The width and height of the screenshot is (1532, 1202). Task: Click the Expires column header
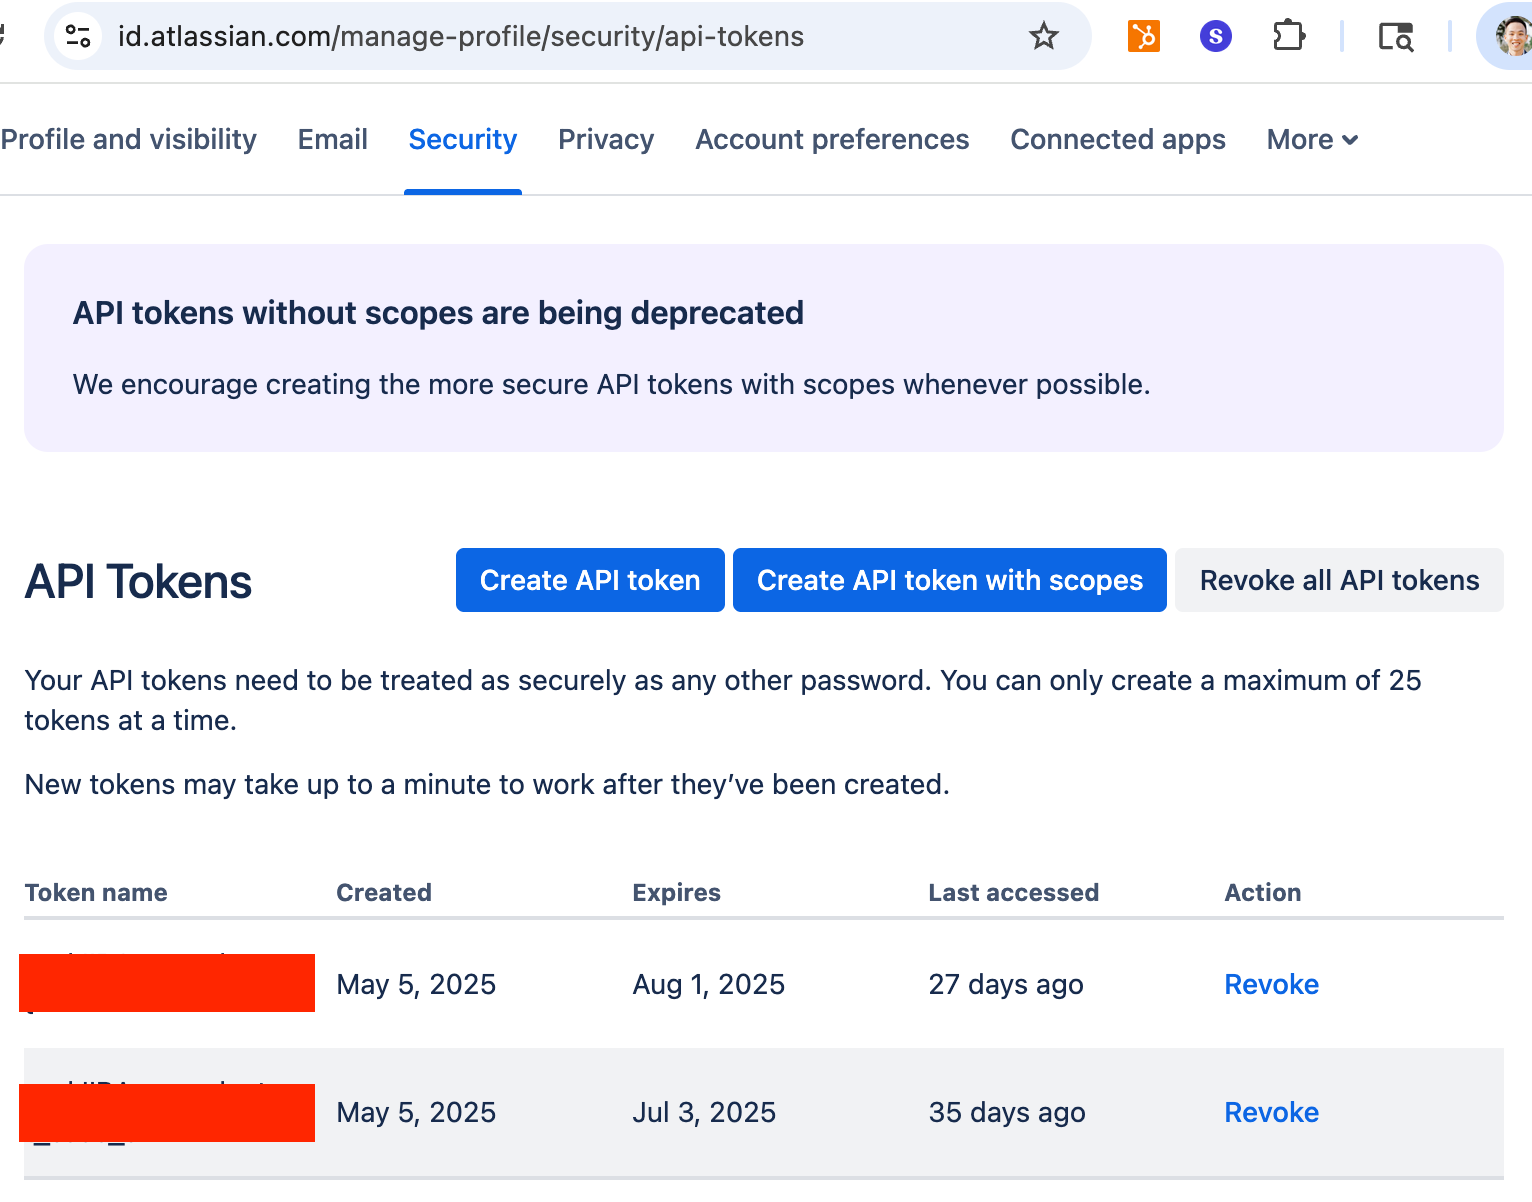(x=677, y=893)
